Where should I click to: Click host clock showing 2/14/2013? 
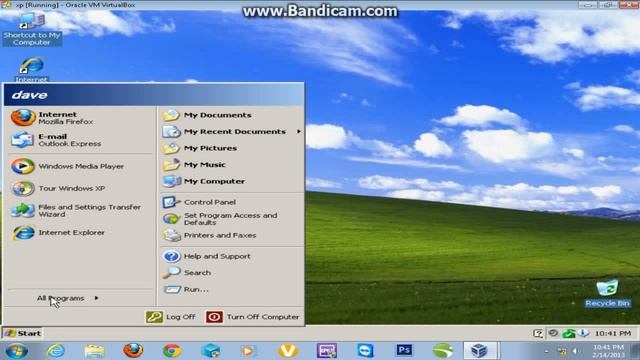click(609, 351)
